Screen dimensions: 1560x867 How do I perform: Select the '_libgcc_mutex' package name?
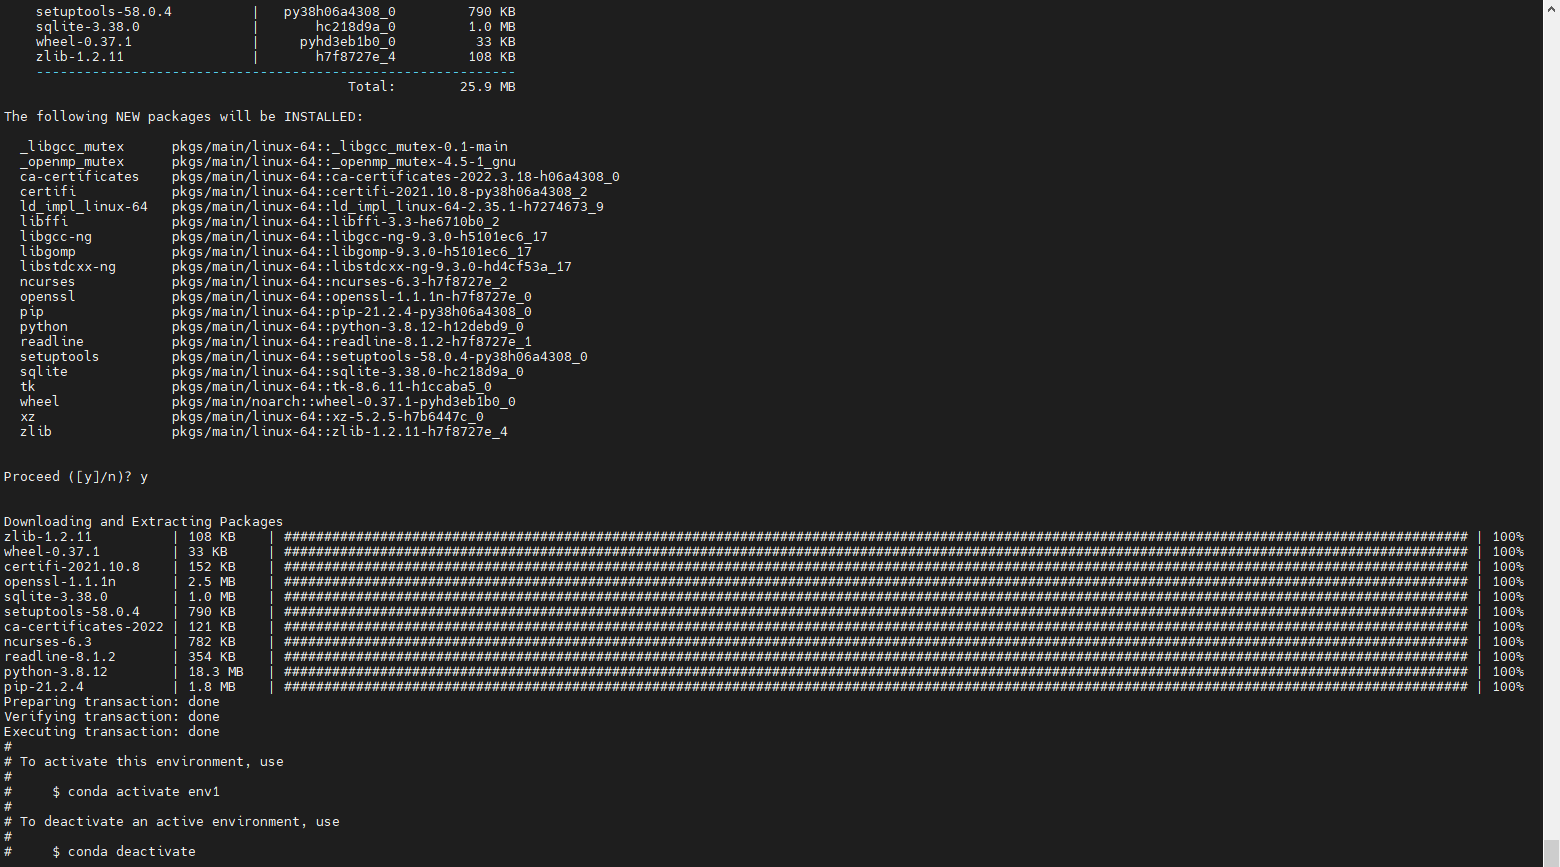[72, 147]
